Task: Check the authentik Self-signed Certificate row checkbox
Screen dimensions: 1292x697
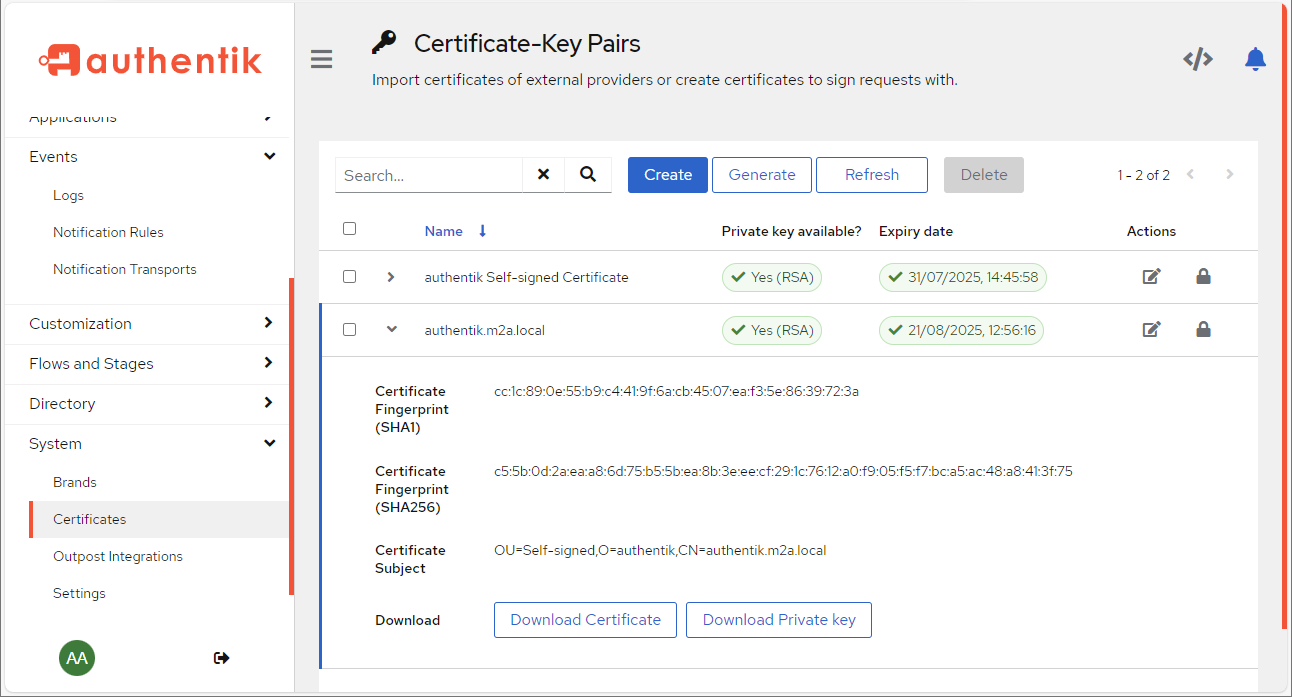Action: (x=349, y=277)
